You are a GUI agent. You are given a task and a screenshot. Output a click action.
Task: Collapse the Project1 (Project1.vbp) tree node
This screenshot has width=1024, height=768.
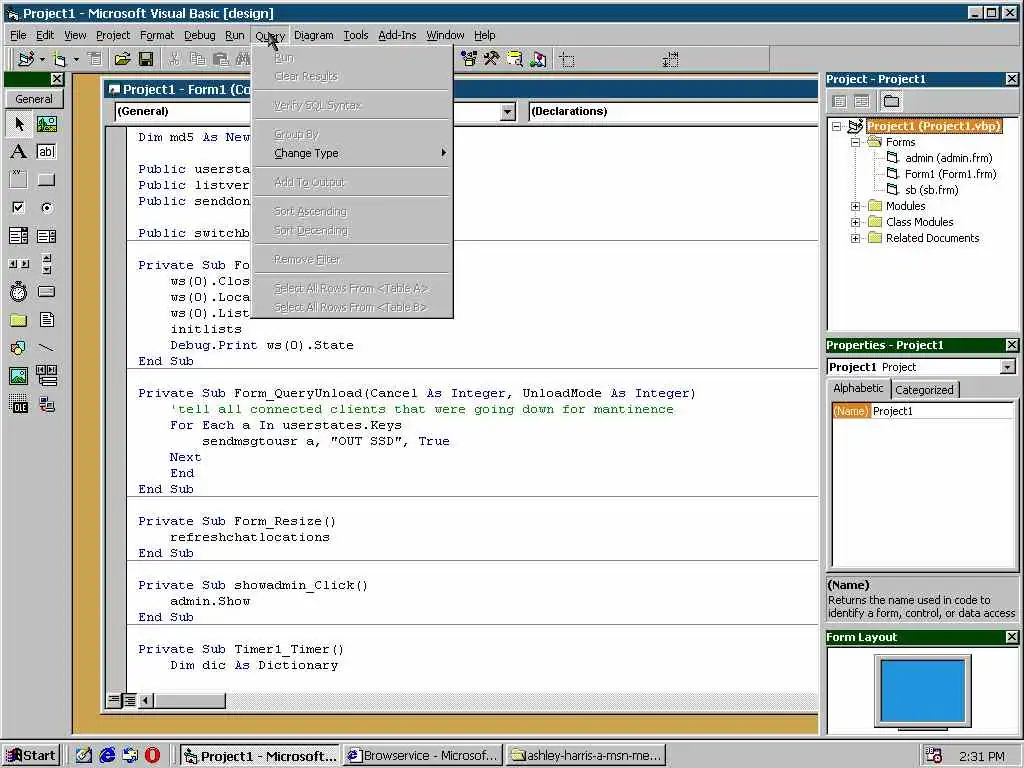[837, 126]
